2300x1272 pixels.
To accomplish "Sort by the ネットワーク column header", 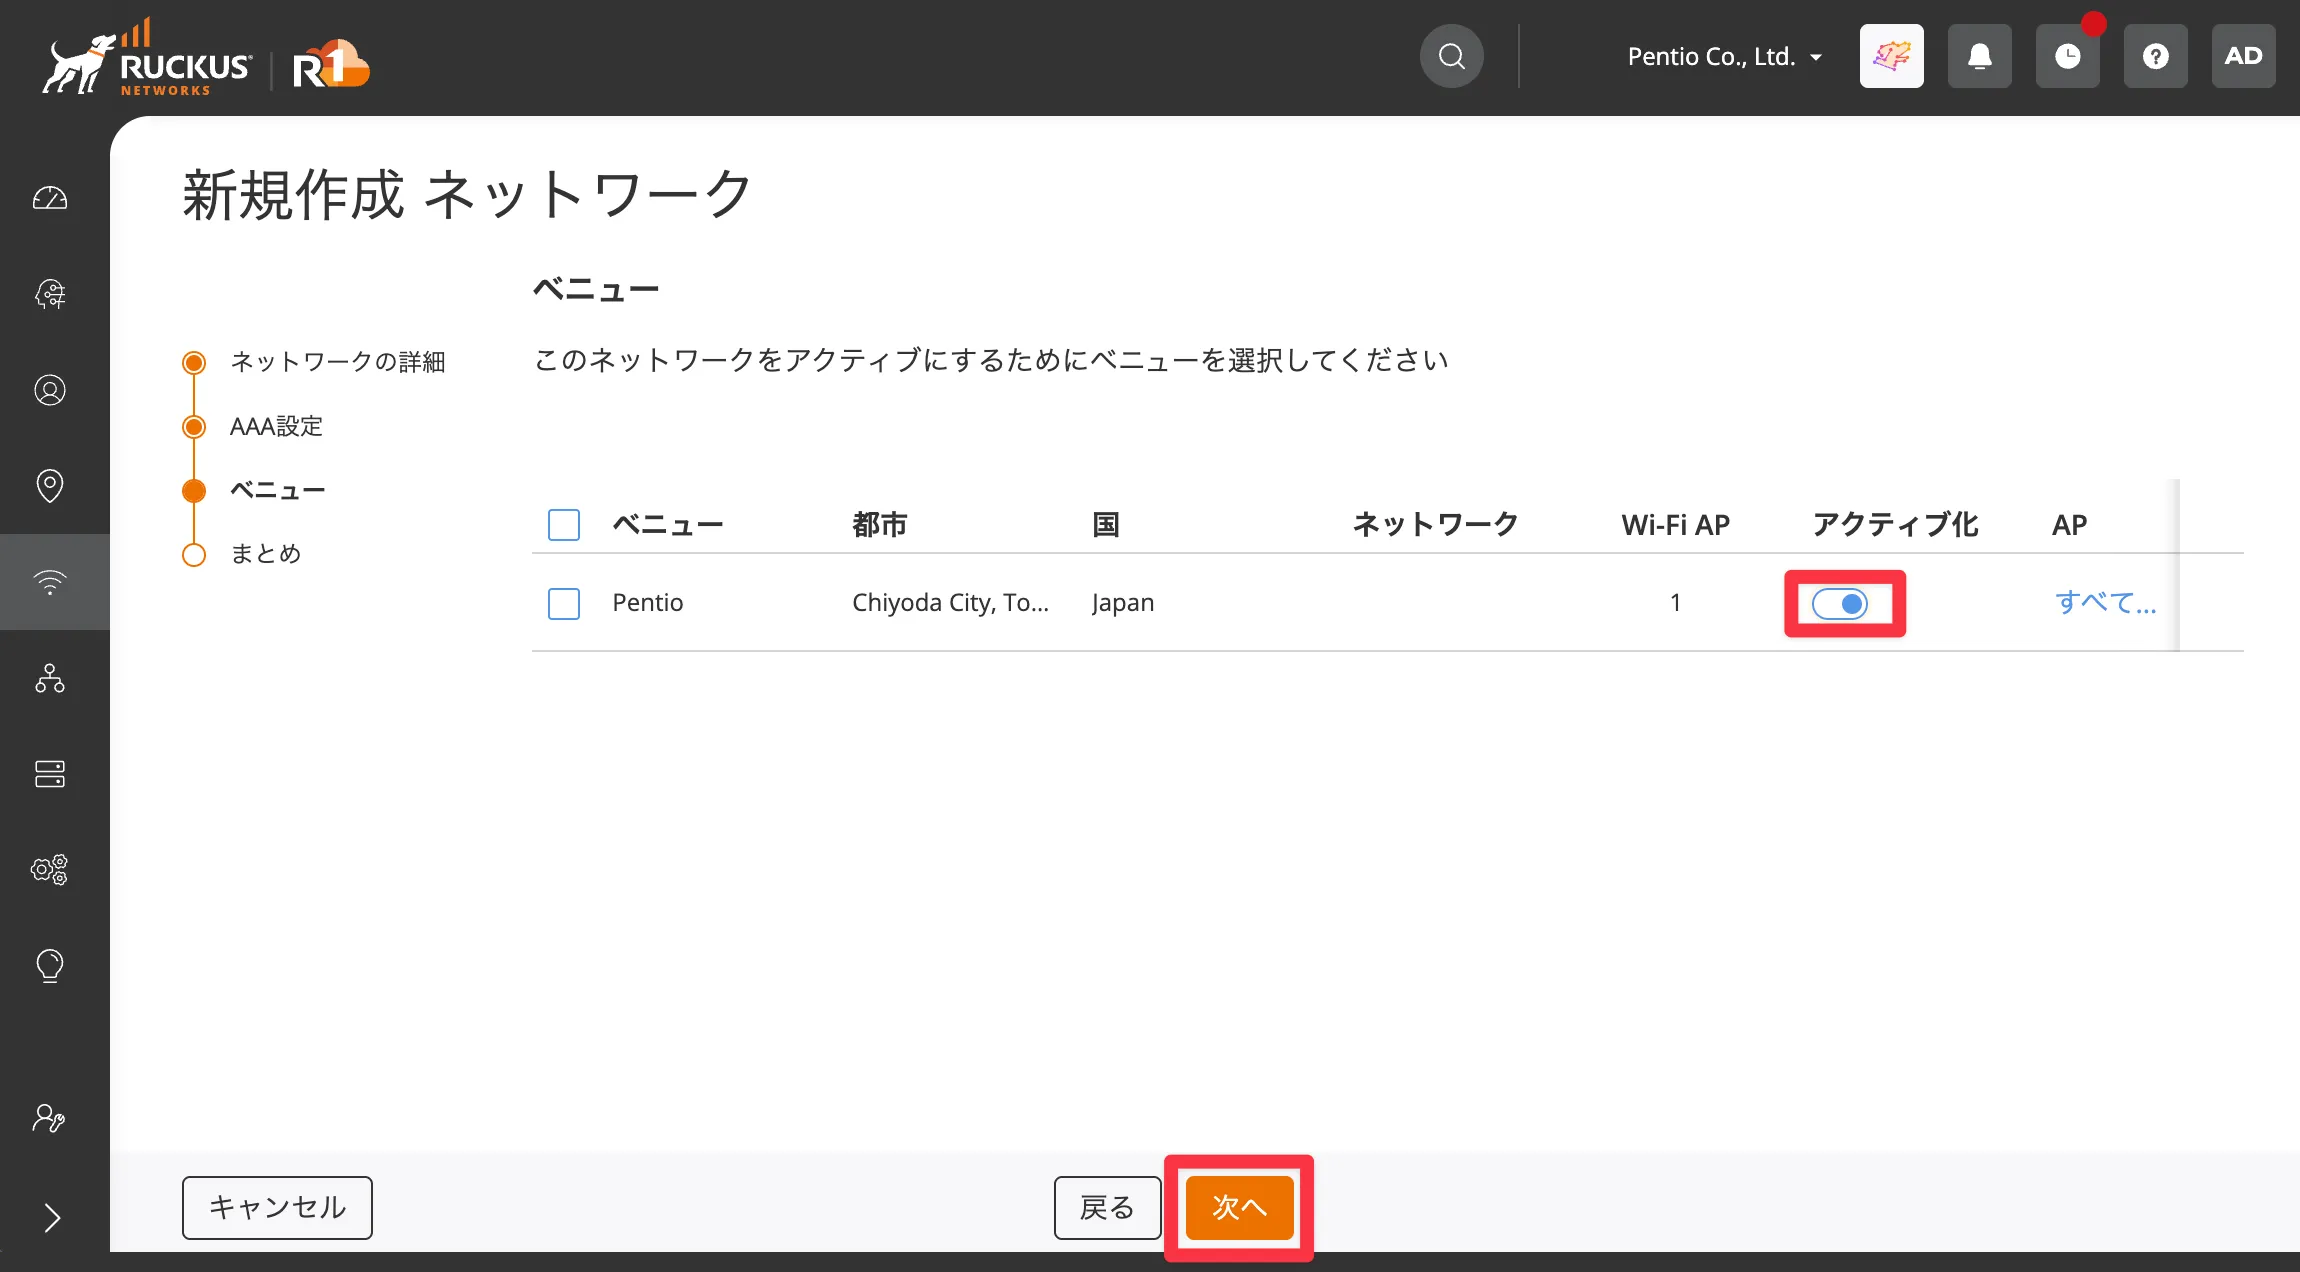I will click(x=1435, y=525).
